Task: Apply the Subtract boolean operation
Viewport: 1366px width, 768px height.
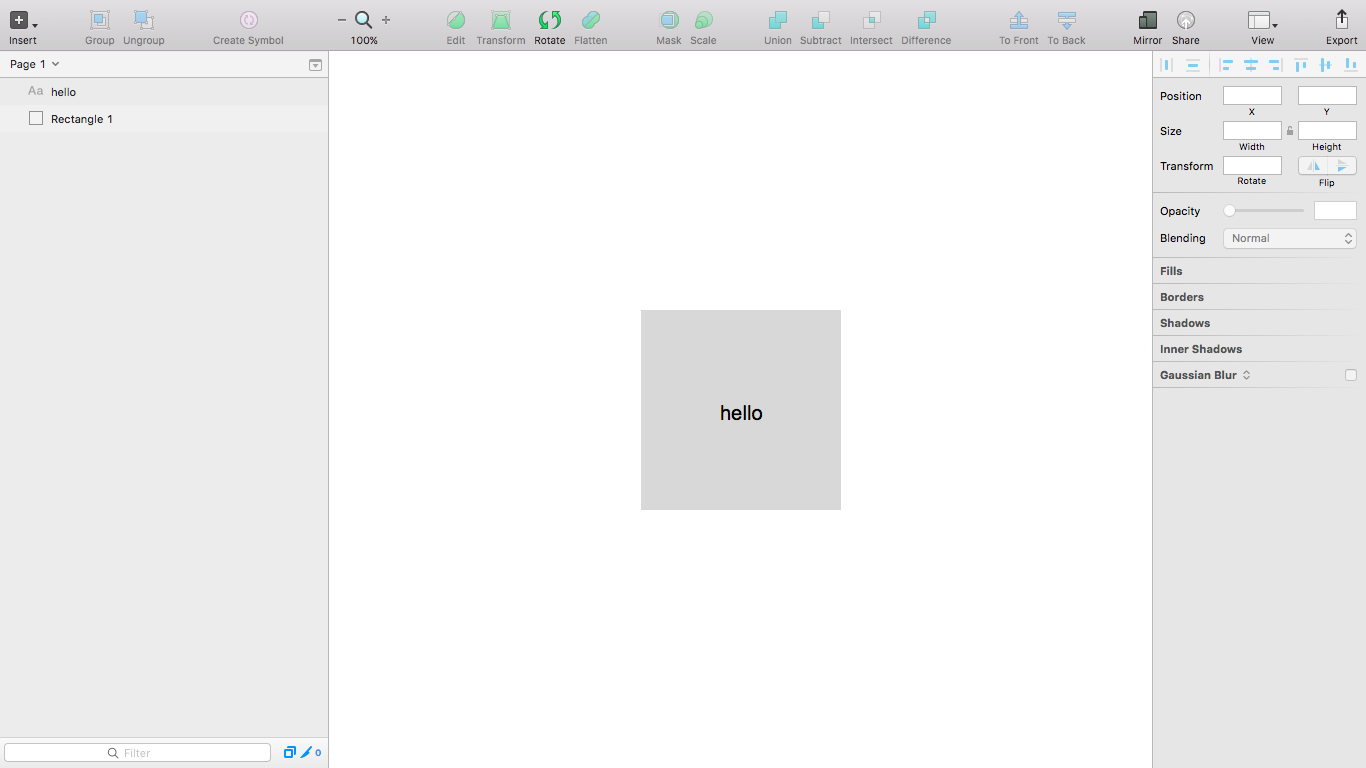Action: pos(821,20)
